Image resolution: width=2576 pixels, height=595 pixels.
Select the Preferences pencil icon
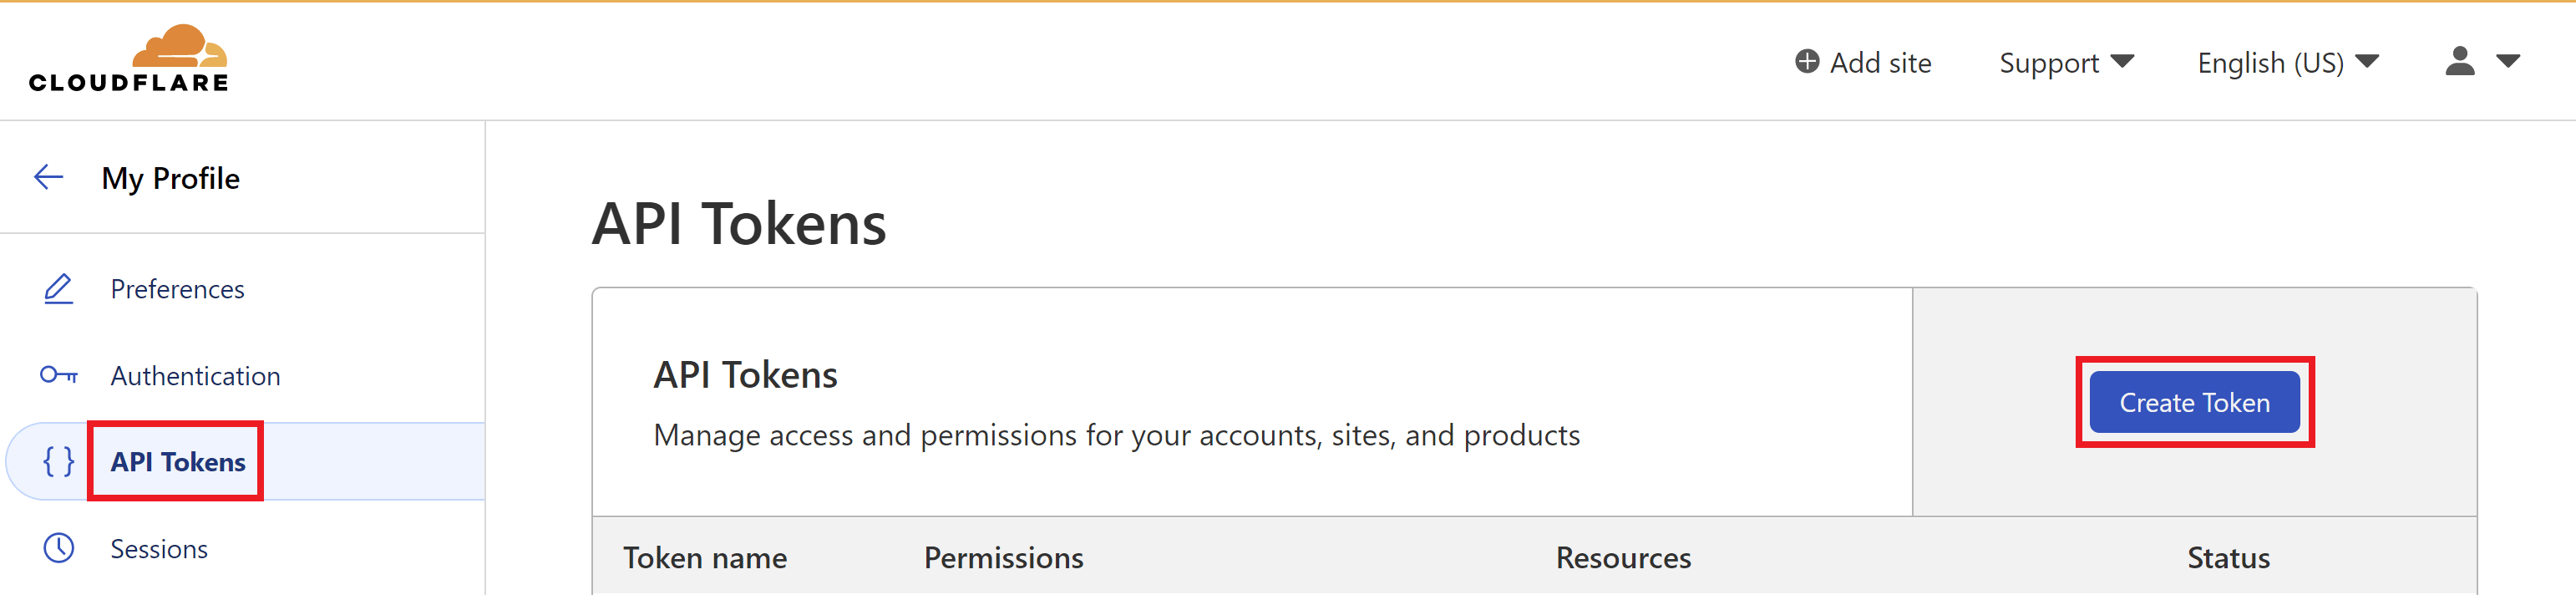pos(57,288)
